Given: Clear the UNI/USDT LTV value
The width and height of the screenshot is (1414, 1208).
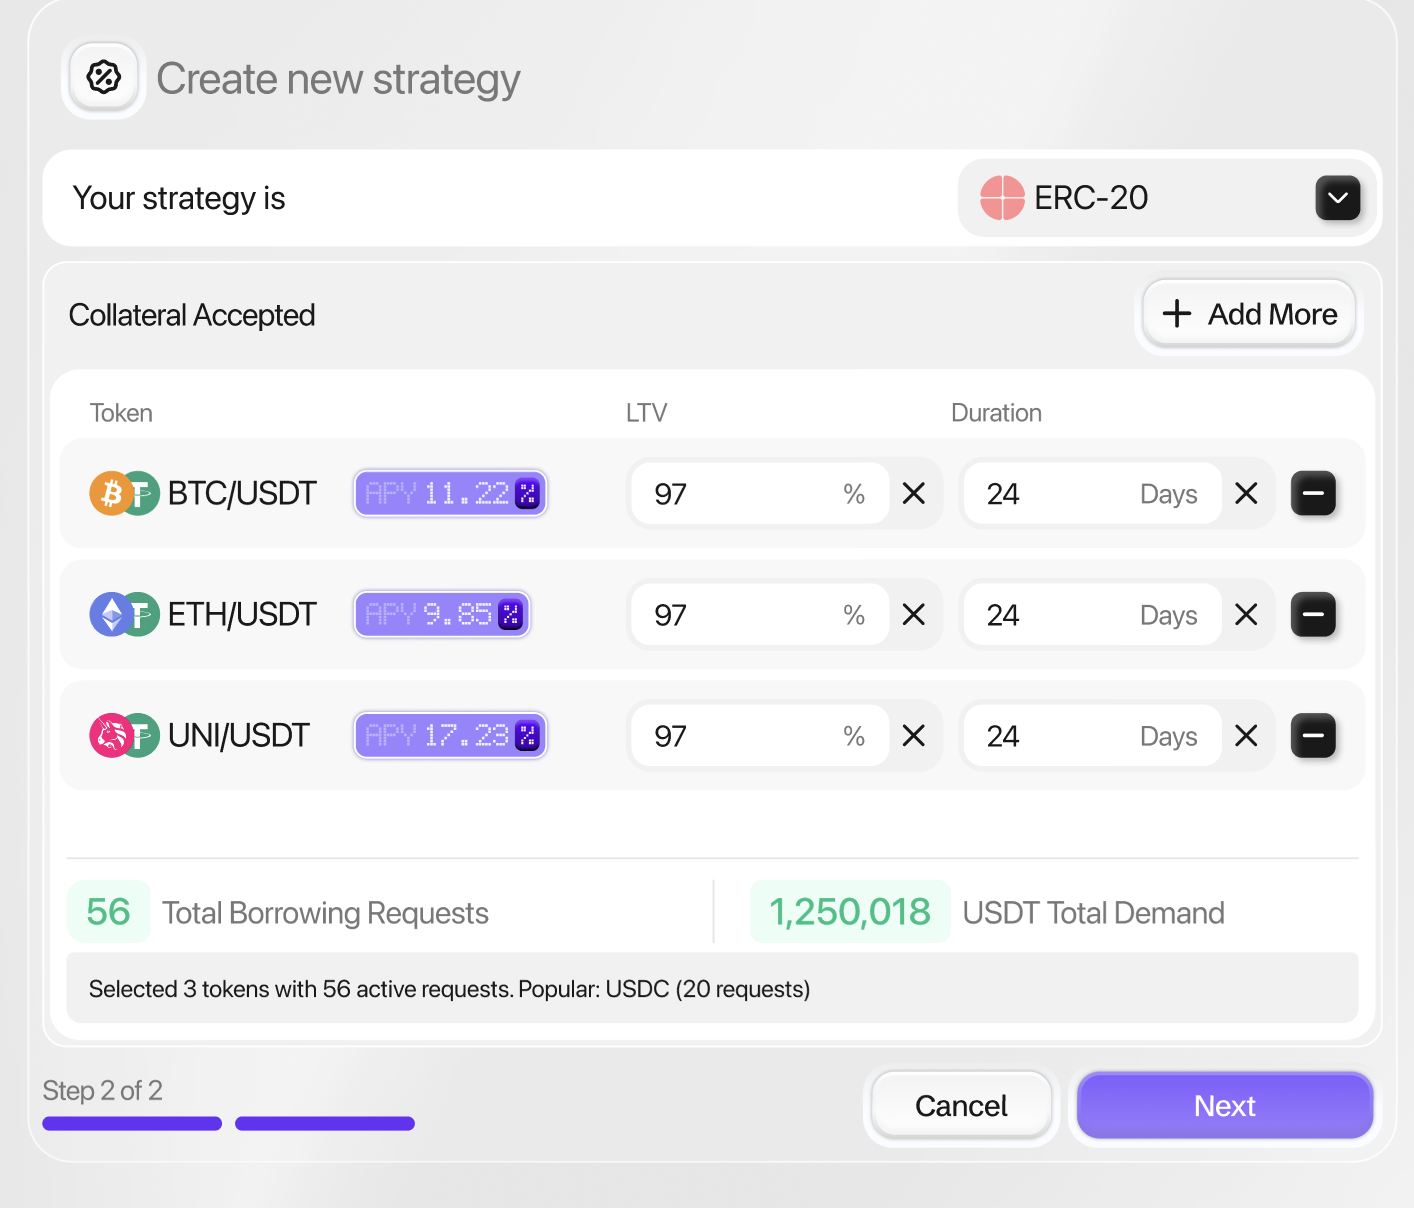Looking at the screenshot, I should point(913,736).
